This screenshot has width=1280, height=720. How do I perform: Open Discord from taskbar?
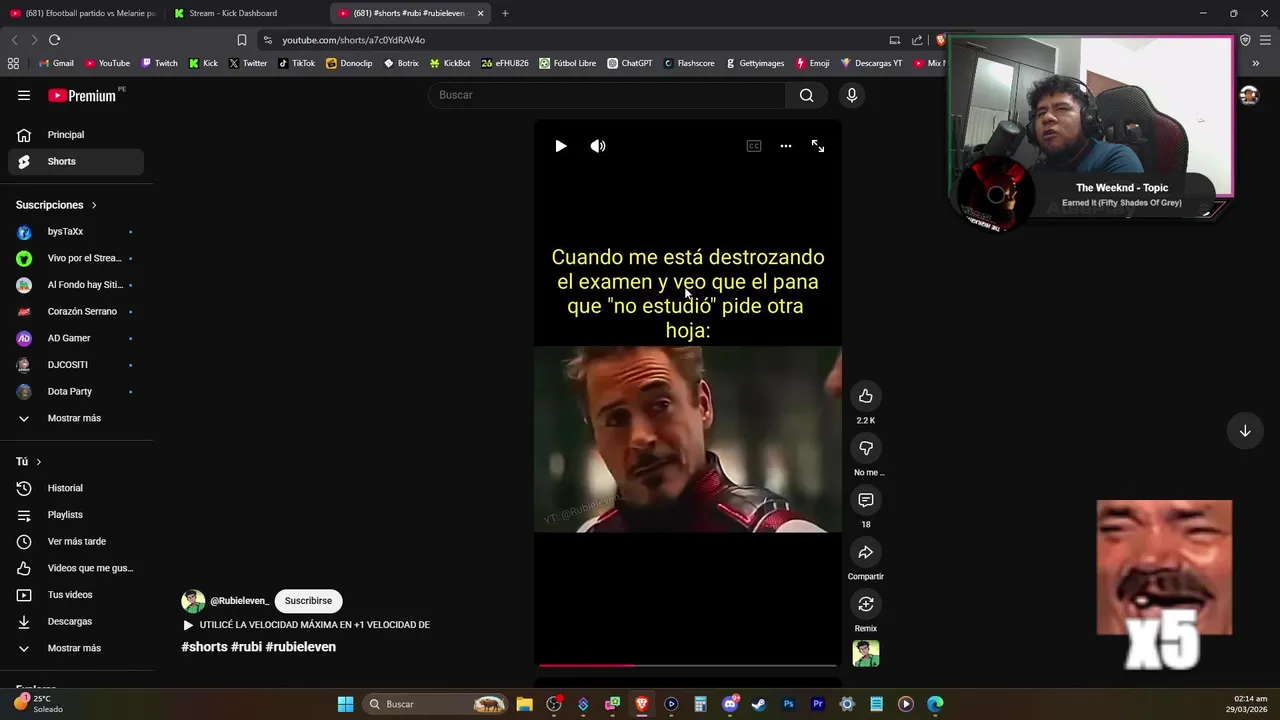tap(730, 704)
